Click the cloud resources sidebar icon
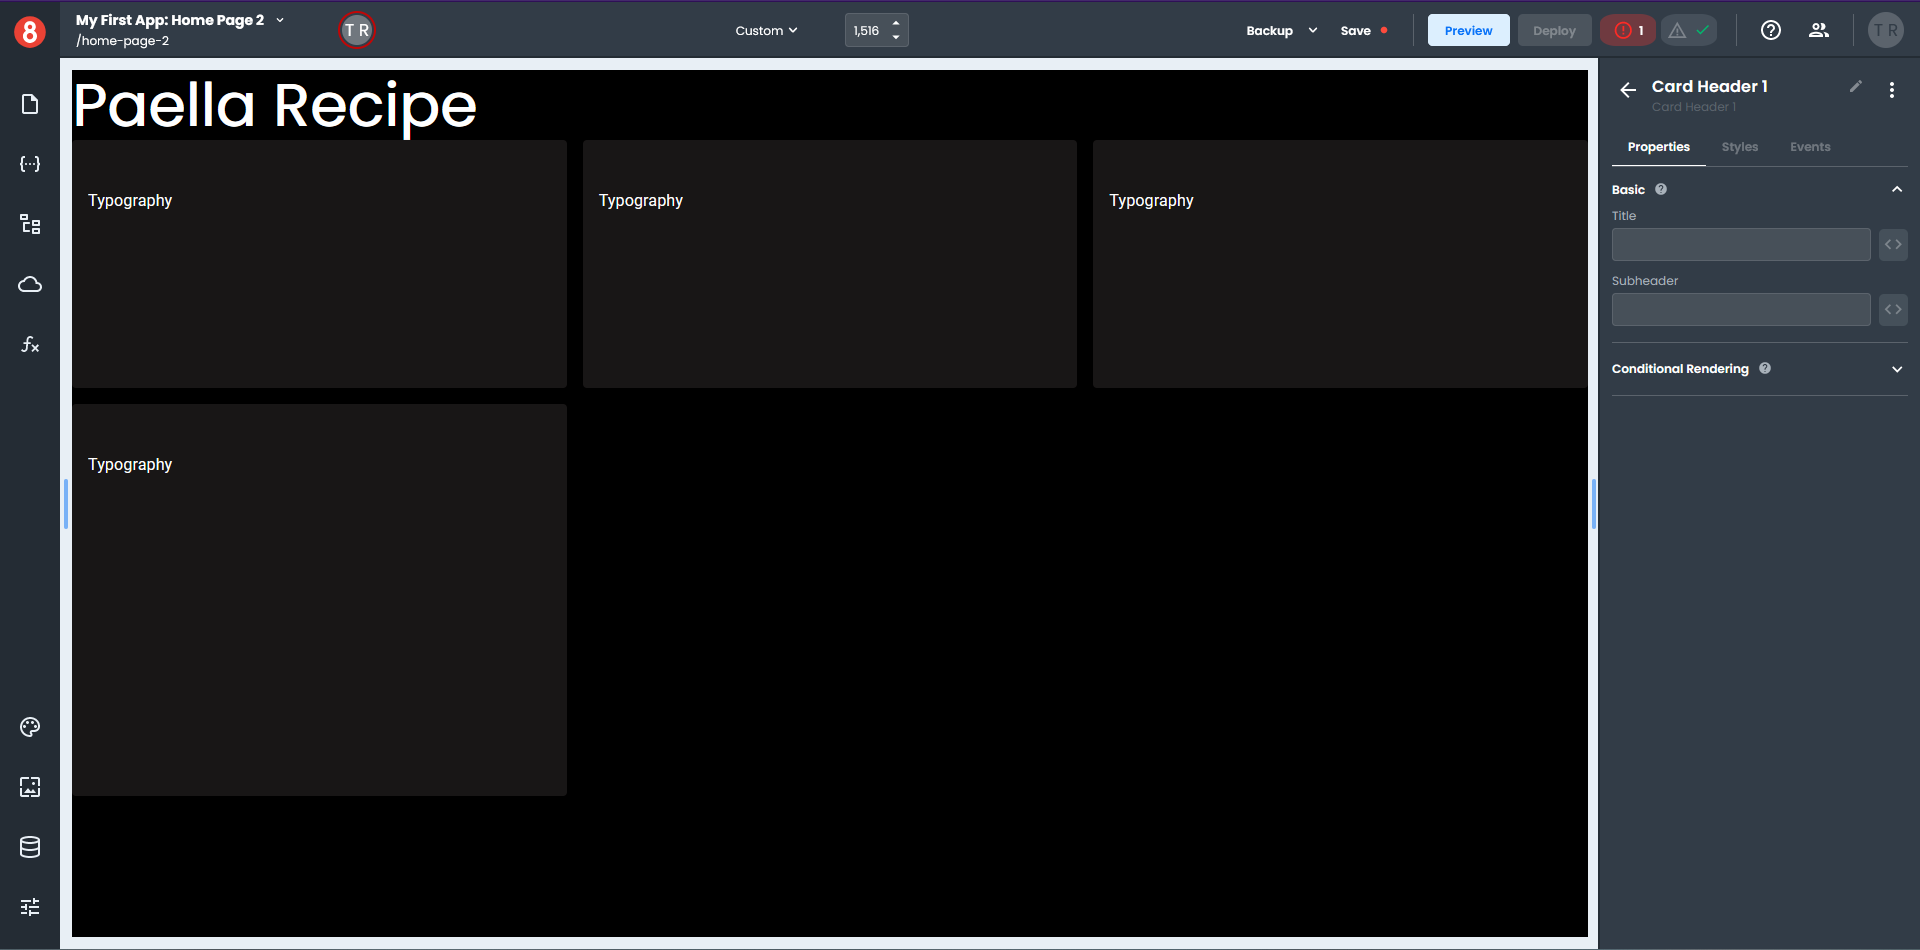 tap(30, 285)
